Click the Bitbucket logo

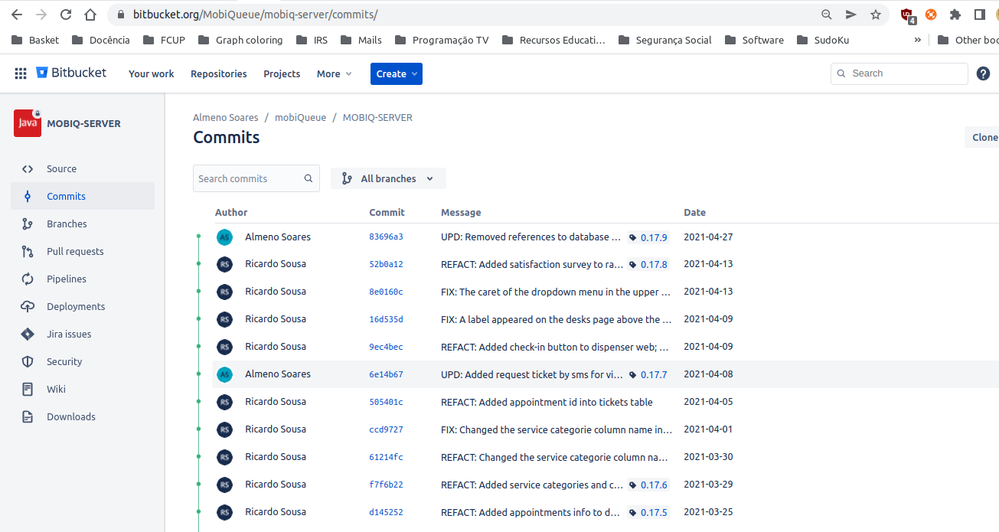point(71,73)
